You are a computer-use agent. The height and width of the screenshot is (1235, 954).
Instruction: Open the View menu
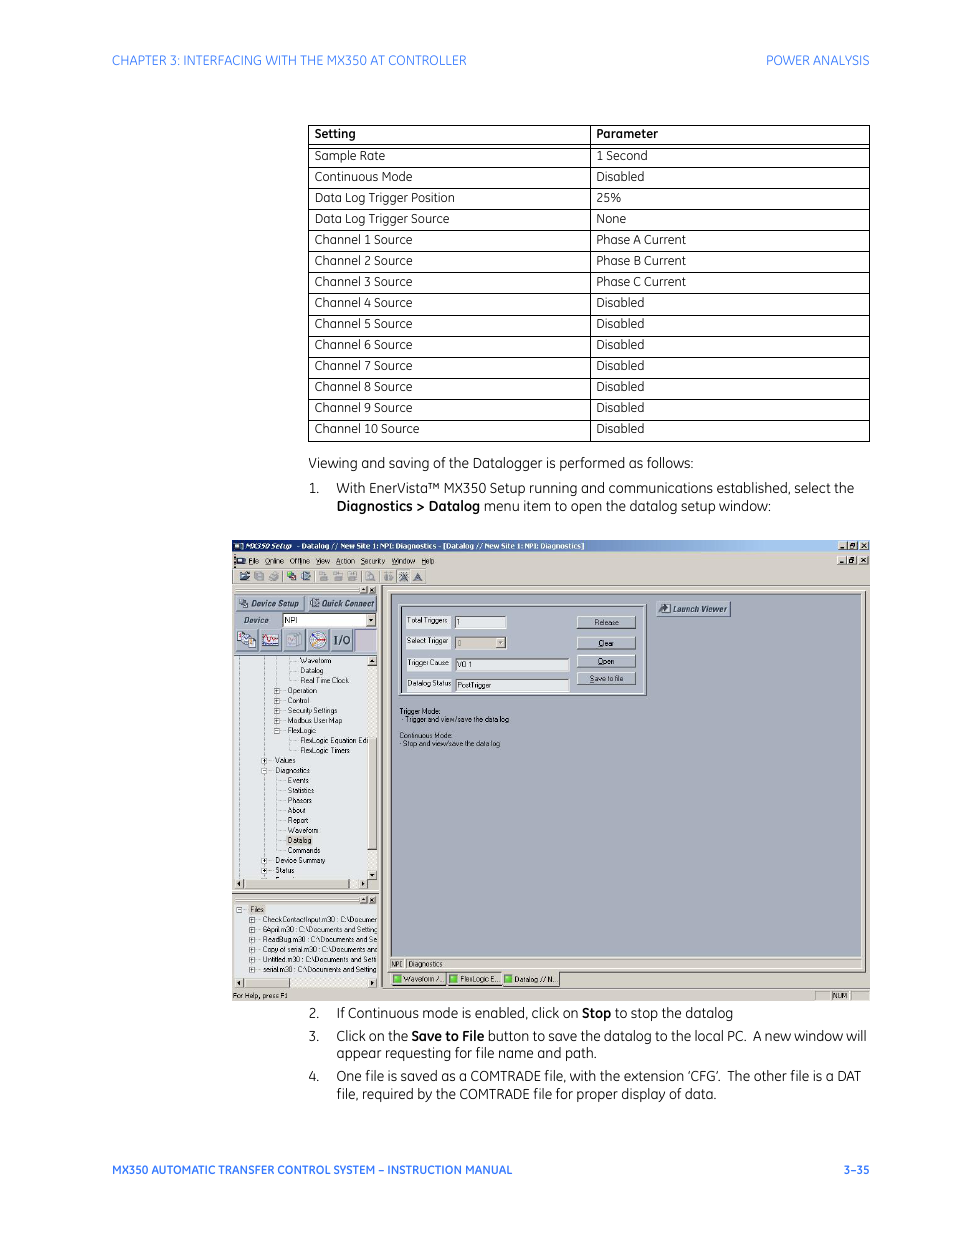[x=323, y=561]
